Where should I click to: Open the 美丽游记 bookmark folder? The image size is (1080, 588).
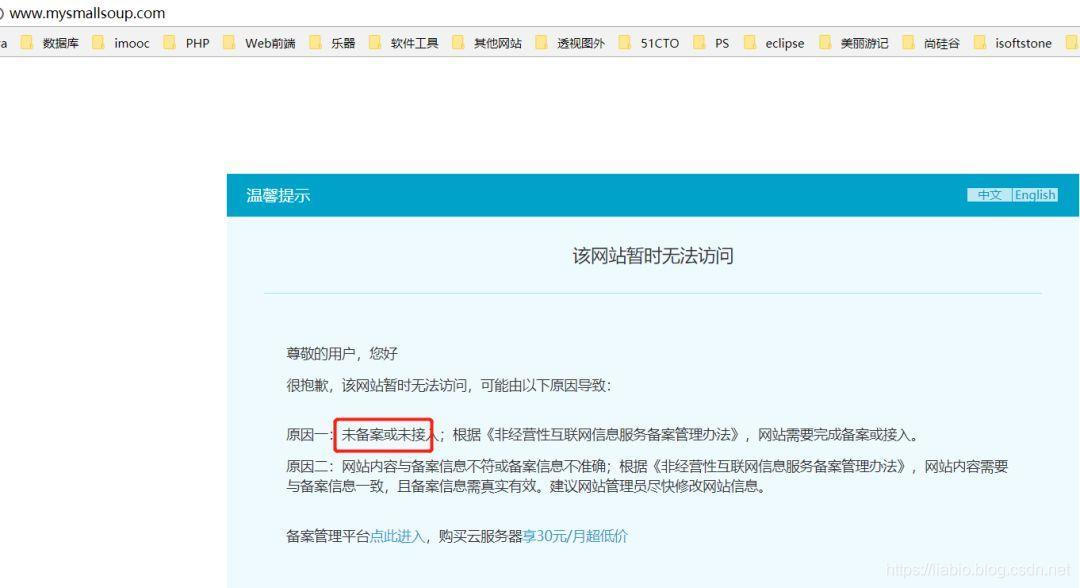pos(854,43)
